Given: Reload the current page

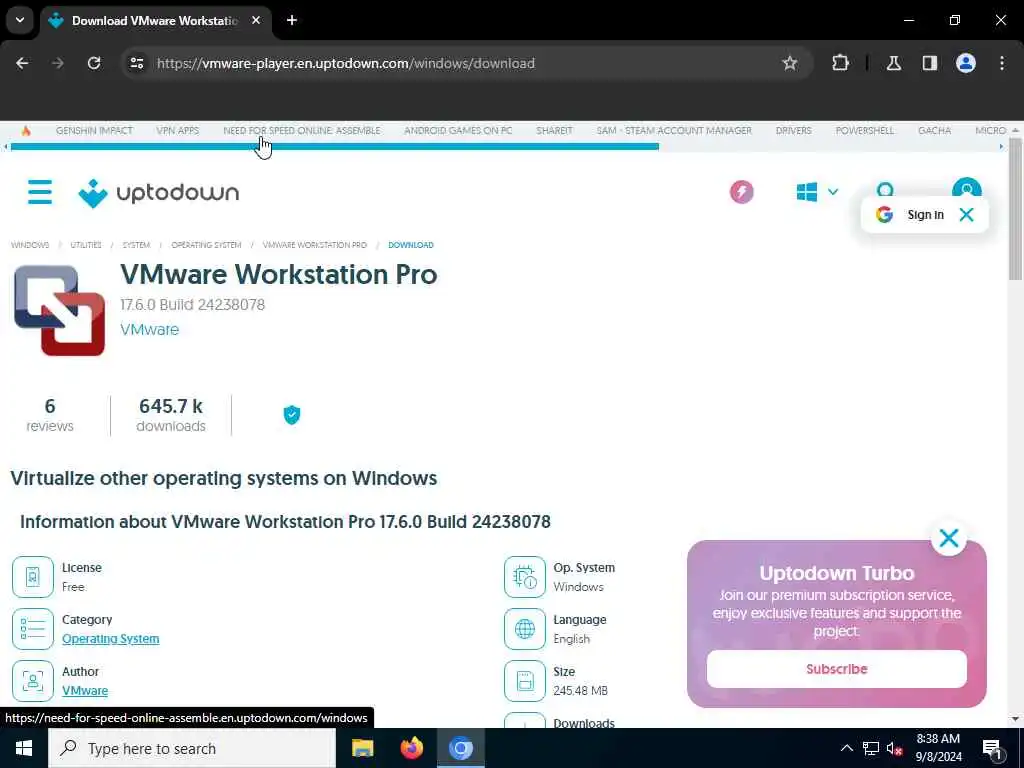Looking at the screenshot, I should click(x=94, y=63).
